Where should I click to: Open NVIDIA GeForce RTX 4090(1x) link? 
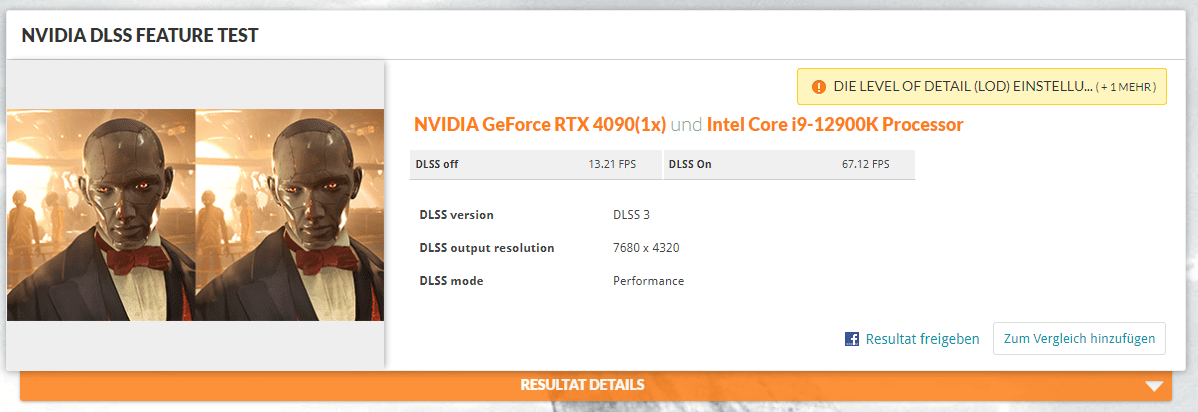[x=540, y=124]
